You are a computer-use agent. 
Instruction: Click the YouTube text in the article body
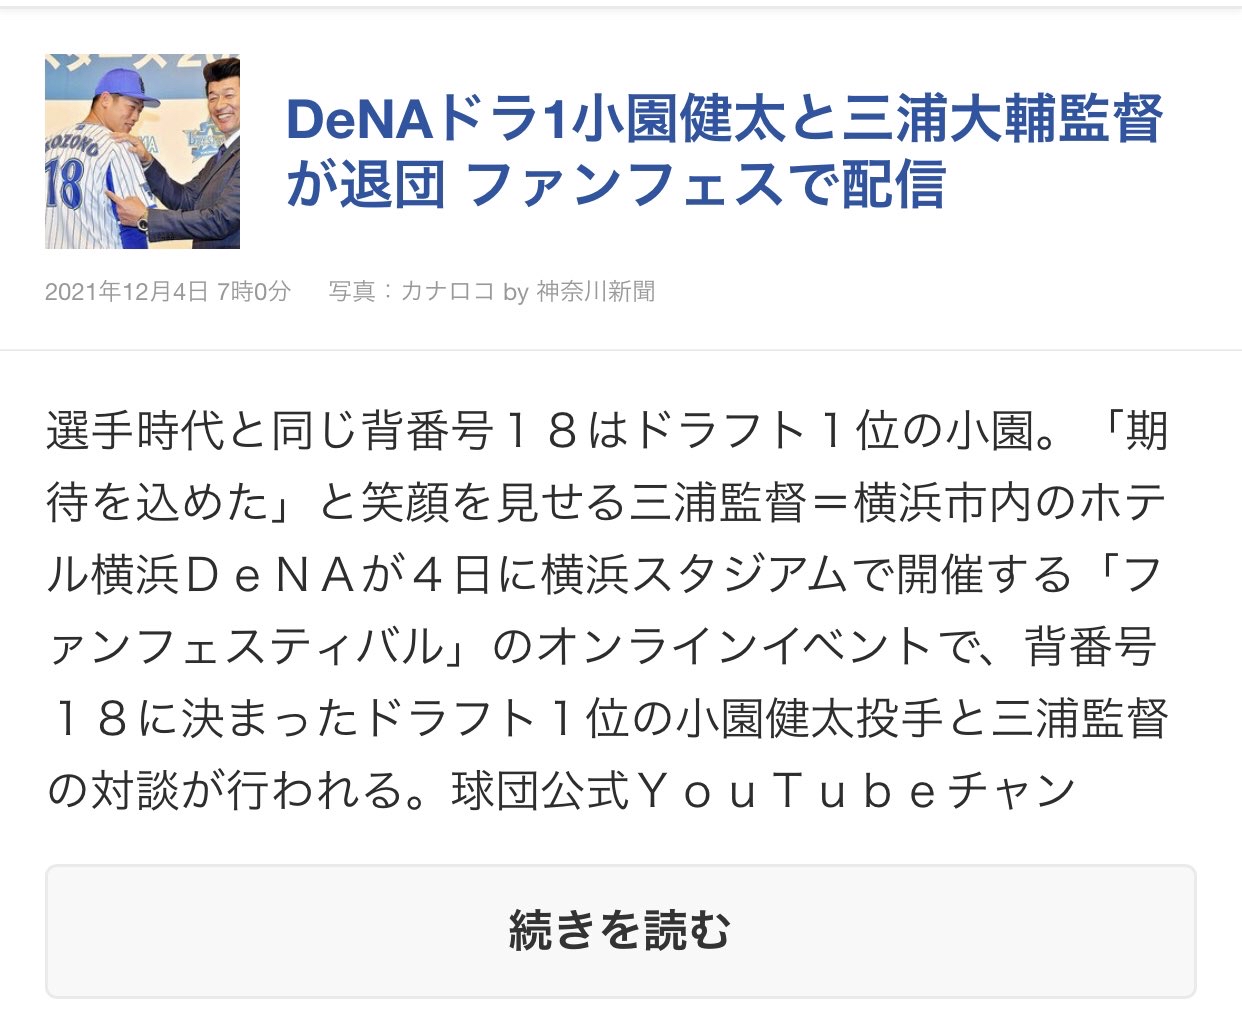pos(787,792)
